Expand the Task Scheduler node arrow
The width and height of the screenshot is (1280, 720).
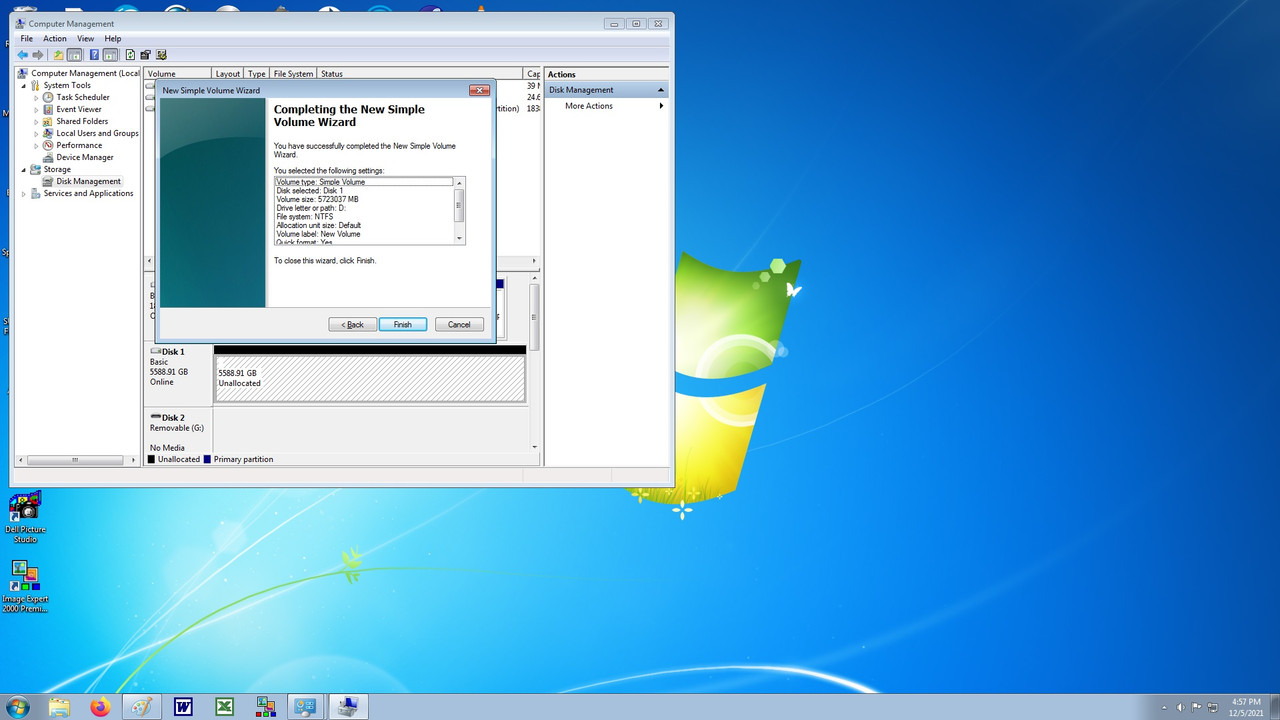(37, 97)
